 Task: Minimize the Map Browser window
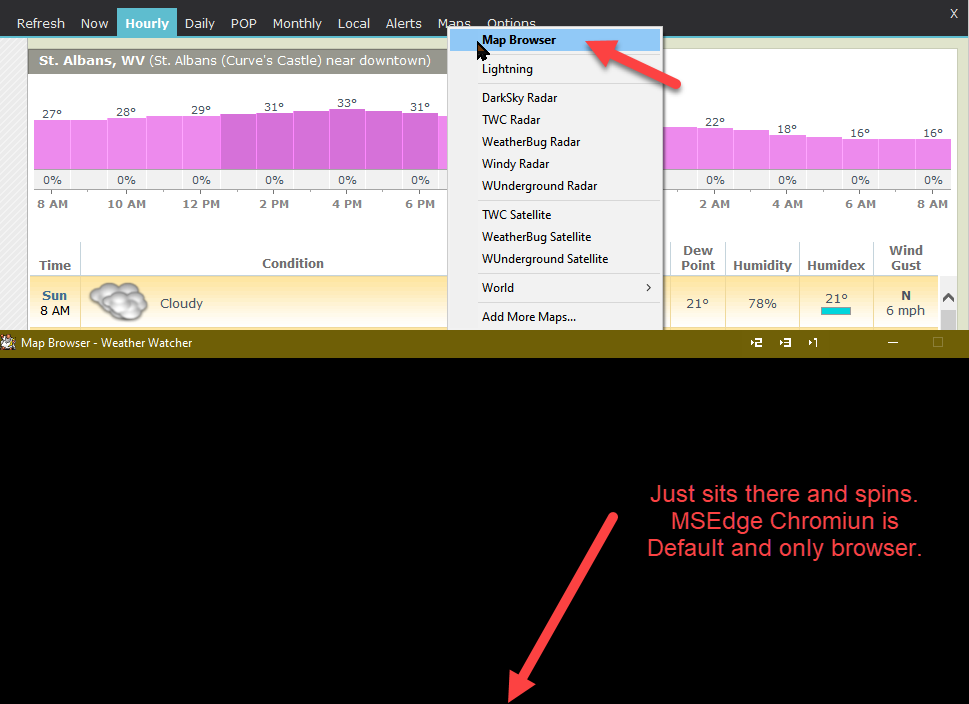tap(893, 343)
